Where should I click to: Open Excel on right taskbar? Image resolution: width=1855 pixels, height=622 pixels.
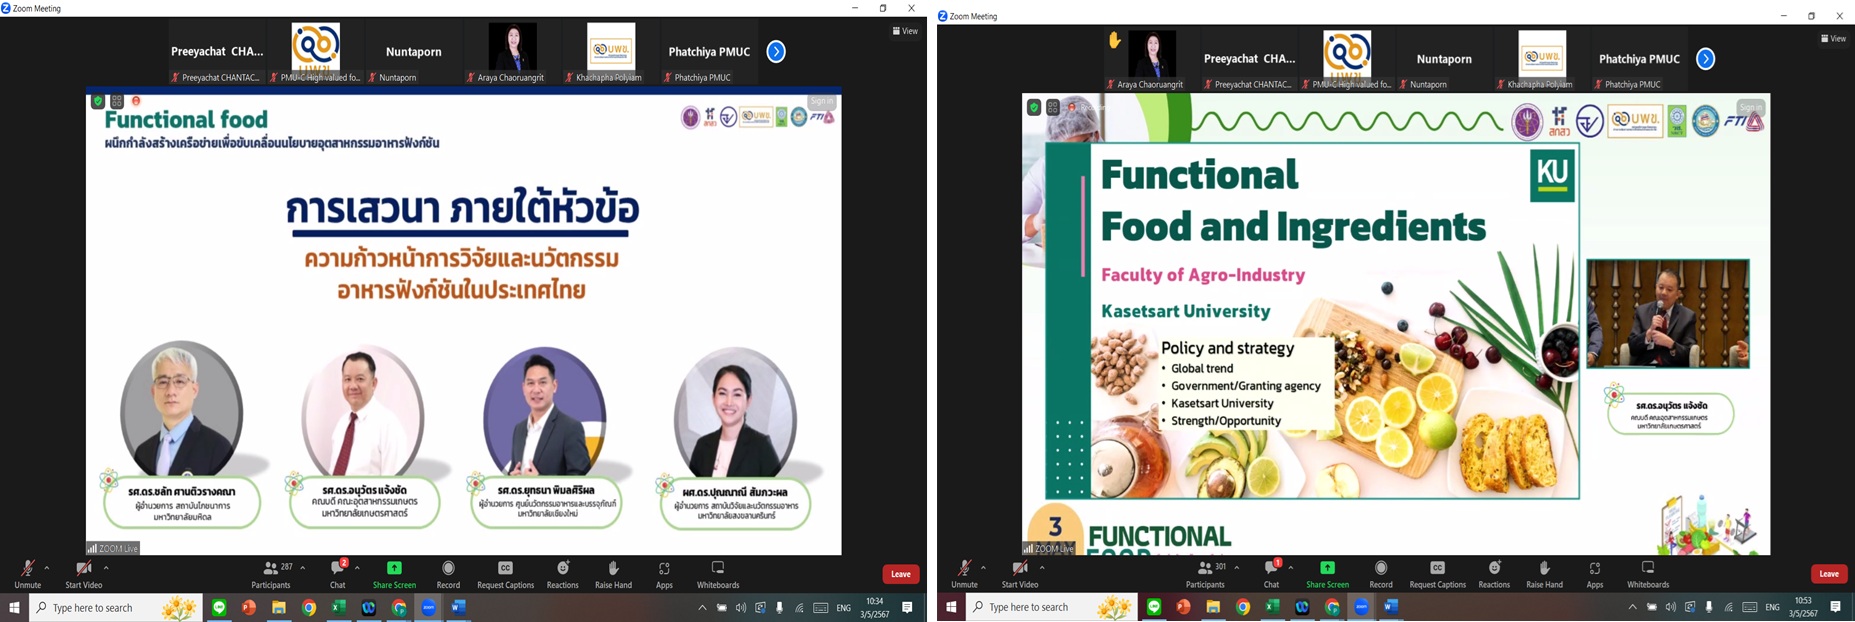tap(1272, 607)
